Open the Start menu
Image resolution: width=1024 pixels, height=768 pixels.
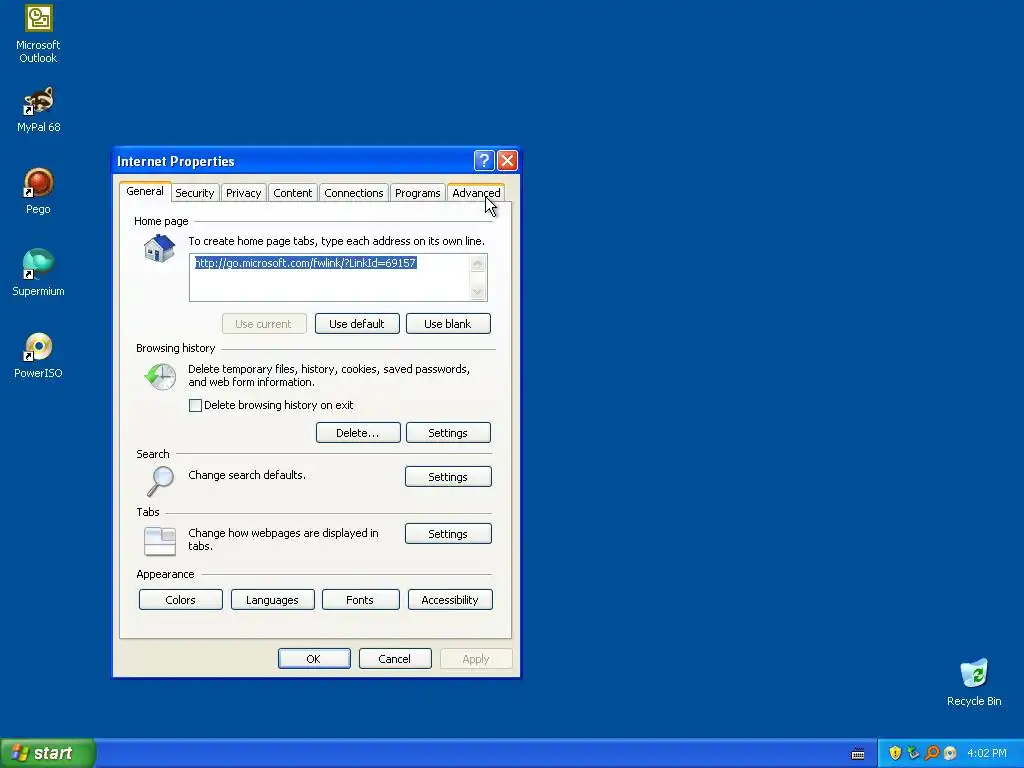tap(48, 753)
